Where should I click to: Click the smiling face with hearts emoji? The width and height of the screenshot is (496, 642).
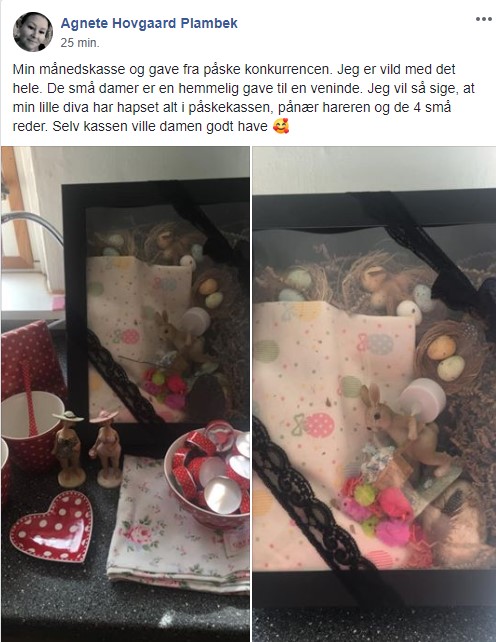281,126
